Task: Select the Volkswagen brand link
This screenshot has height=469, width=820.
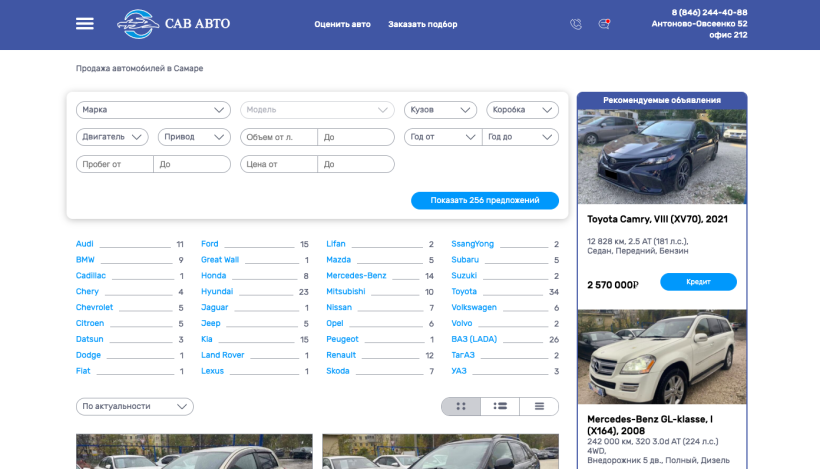Action: click(474, 307)
